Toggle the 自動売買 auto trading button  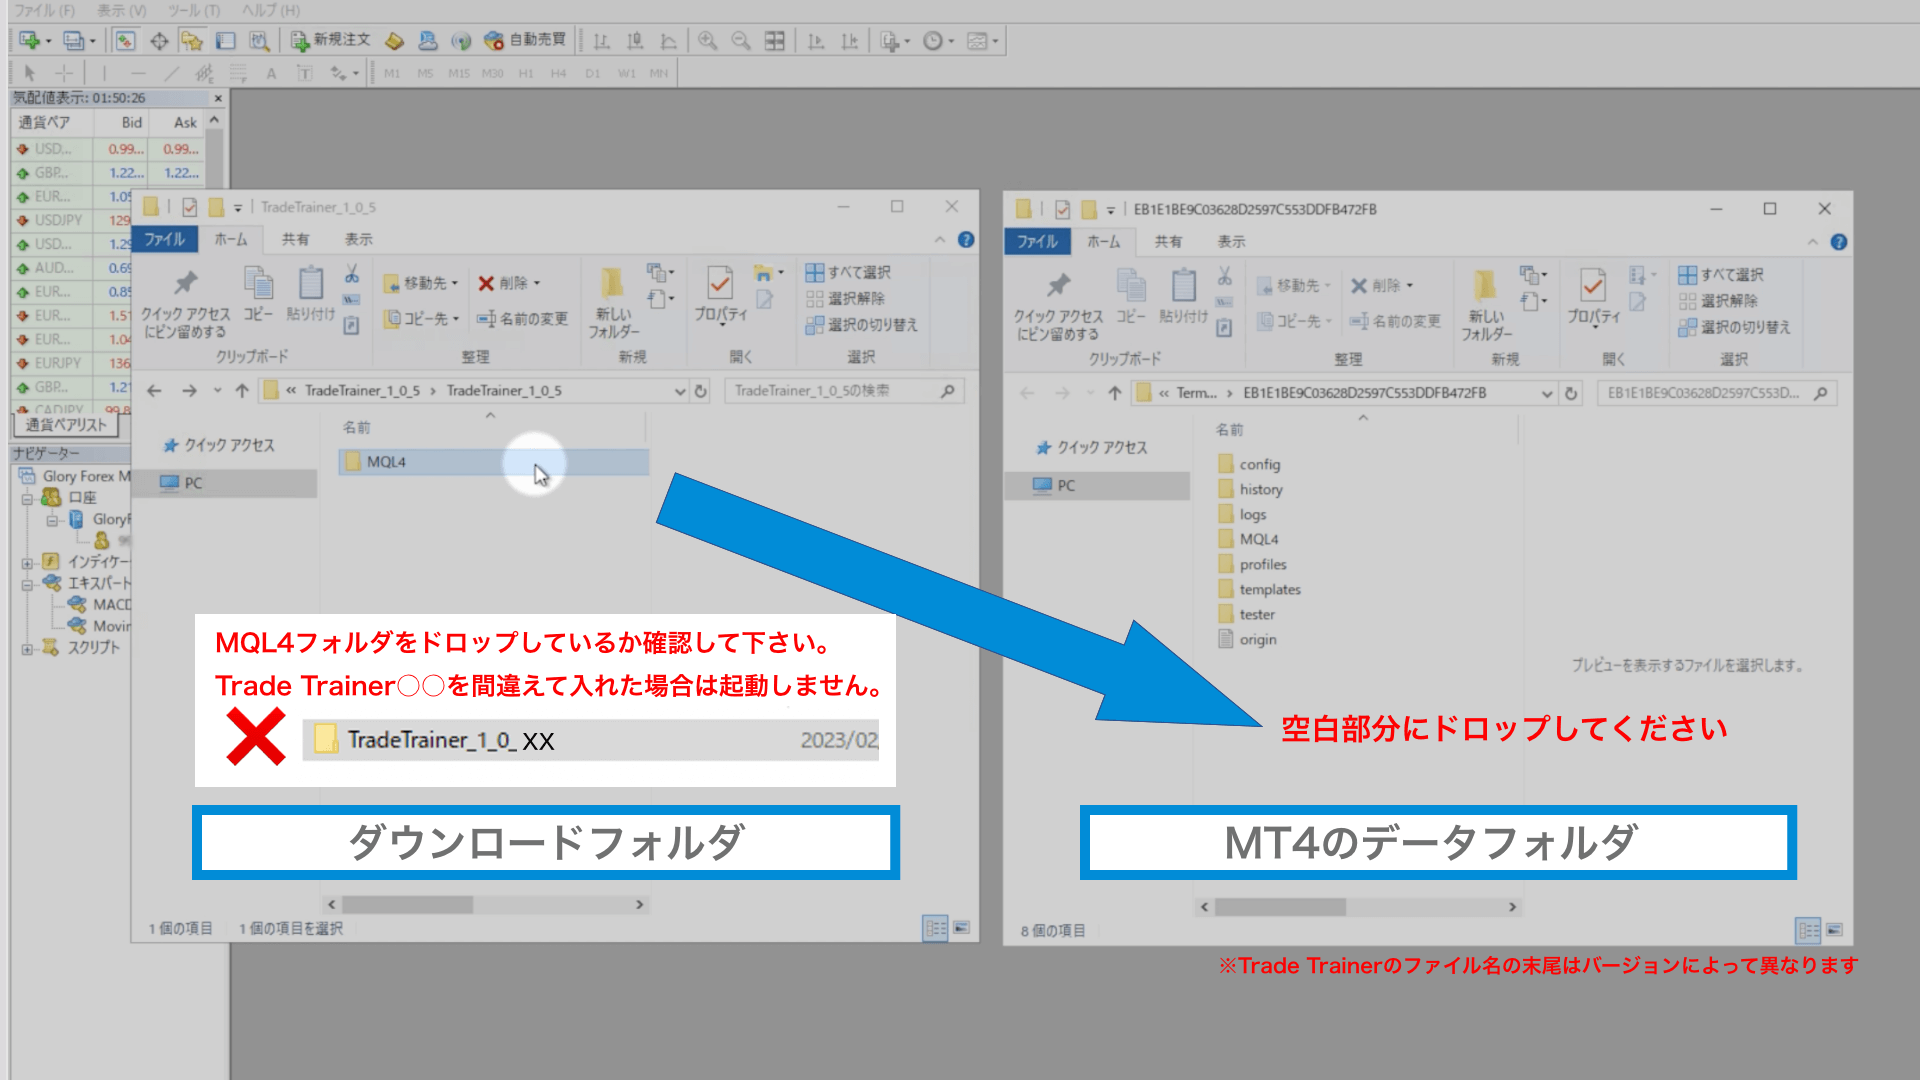tap(526, 40)
